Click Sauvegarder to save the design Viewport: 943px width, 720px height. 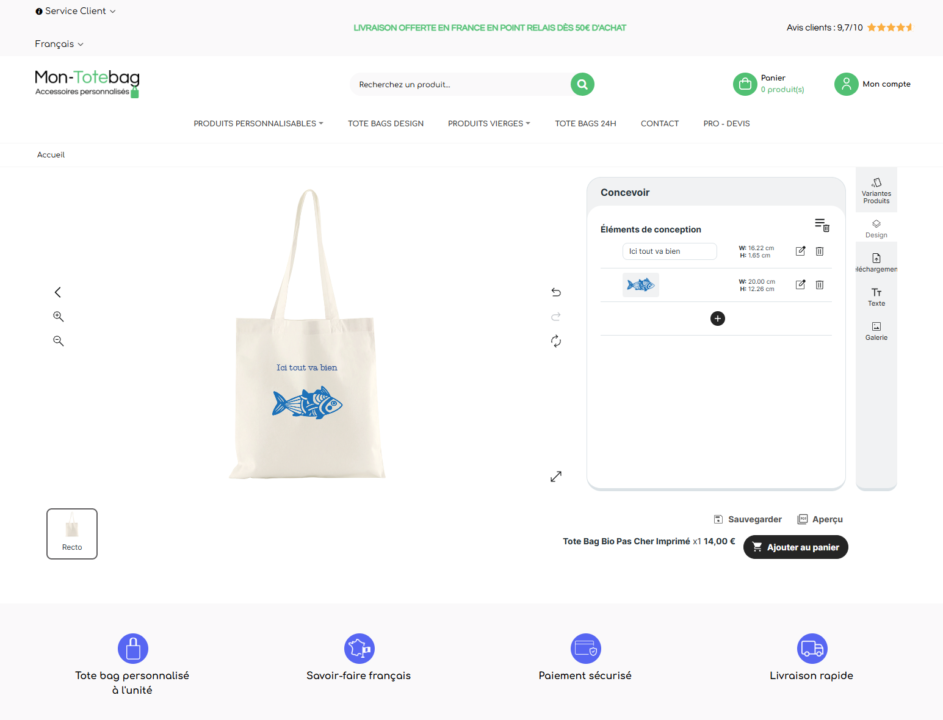(x=747, y=519)
